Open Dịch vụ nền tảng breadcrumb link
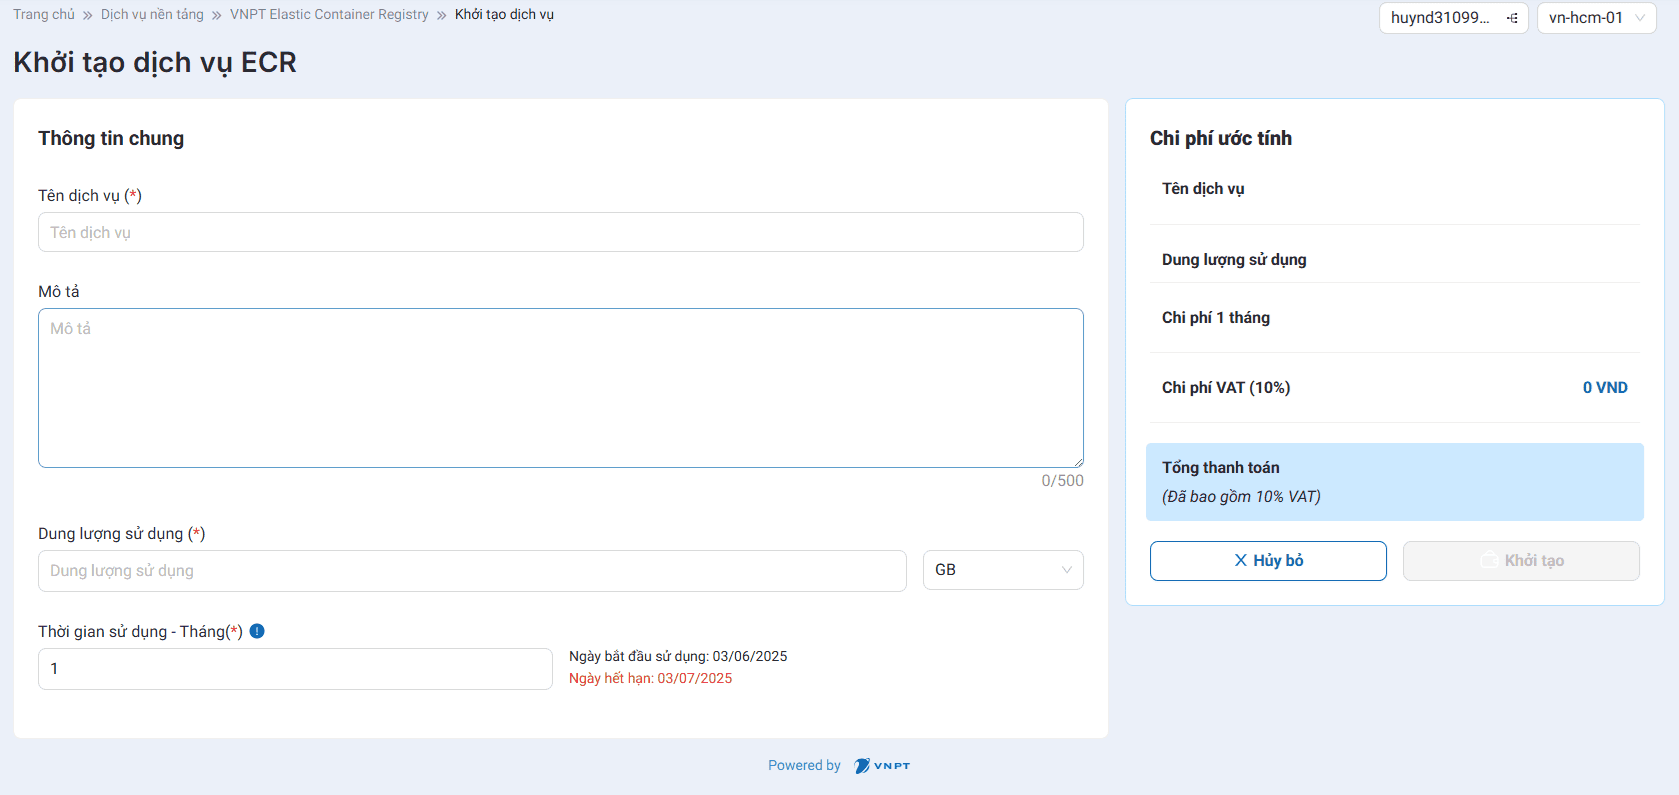Image resolution: width=1679 pixels, height=795 pixels. (x=152, y=15)
